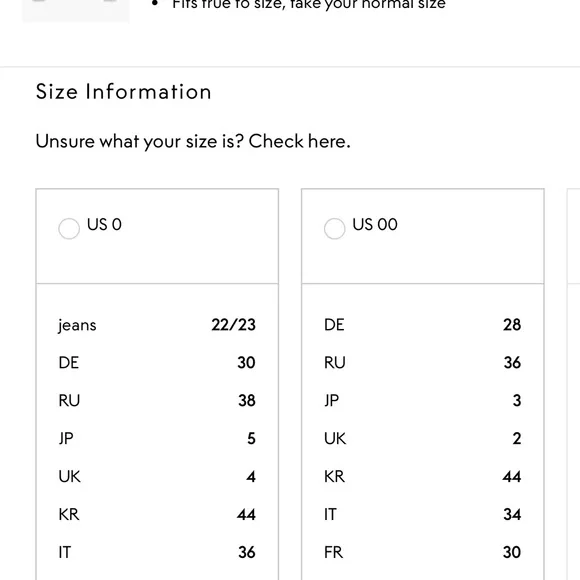Click the US 00 size label
Viewport: 580px width, 580px height.
click(375, 225)
